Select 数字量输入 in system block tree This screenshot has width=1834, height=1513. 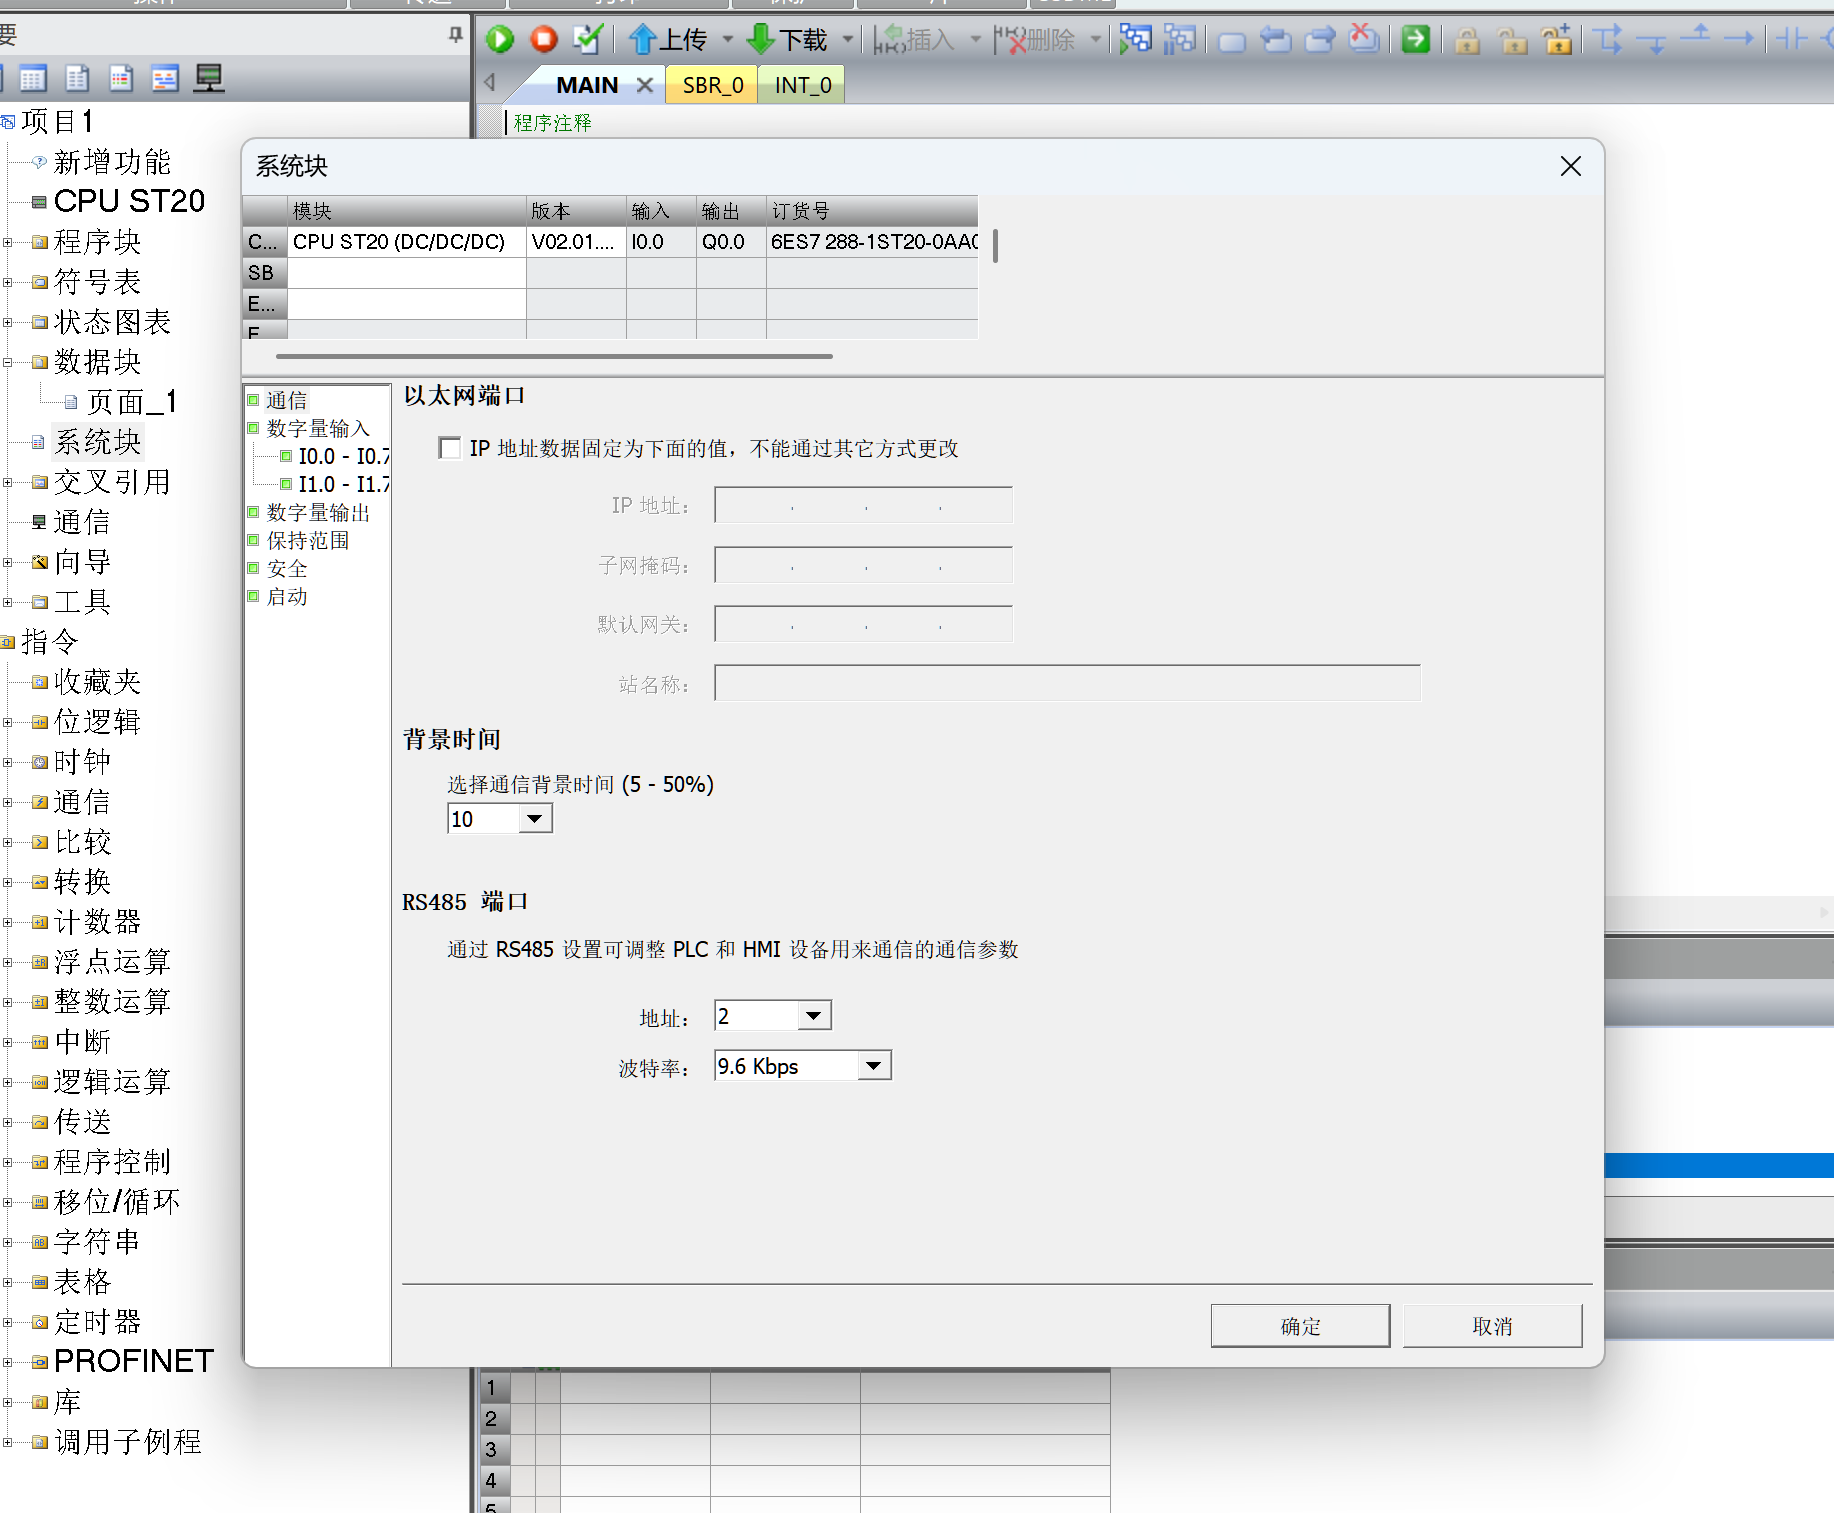click(318, 428)
